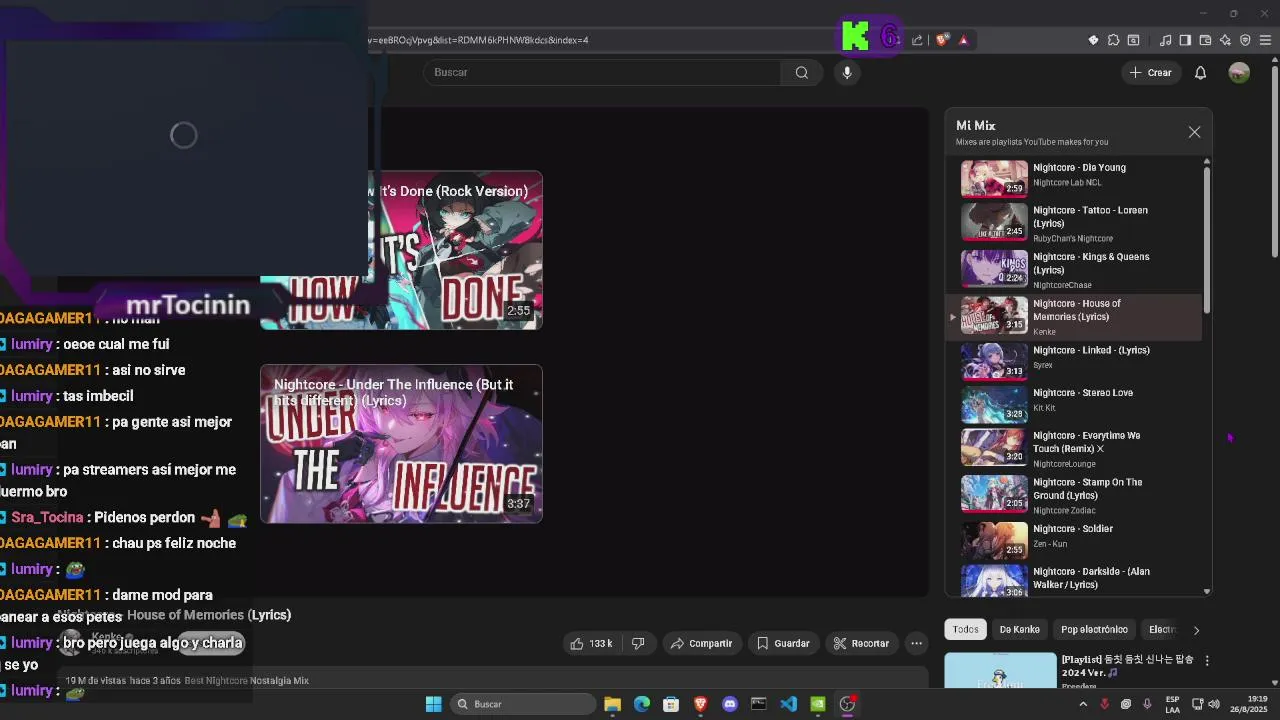
Task: Open Visual Studio Code from taskbar
Action: point(788,704)
